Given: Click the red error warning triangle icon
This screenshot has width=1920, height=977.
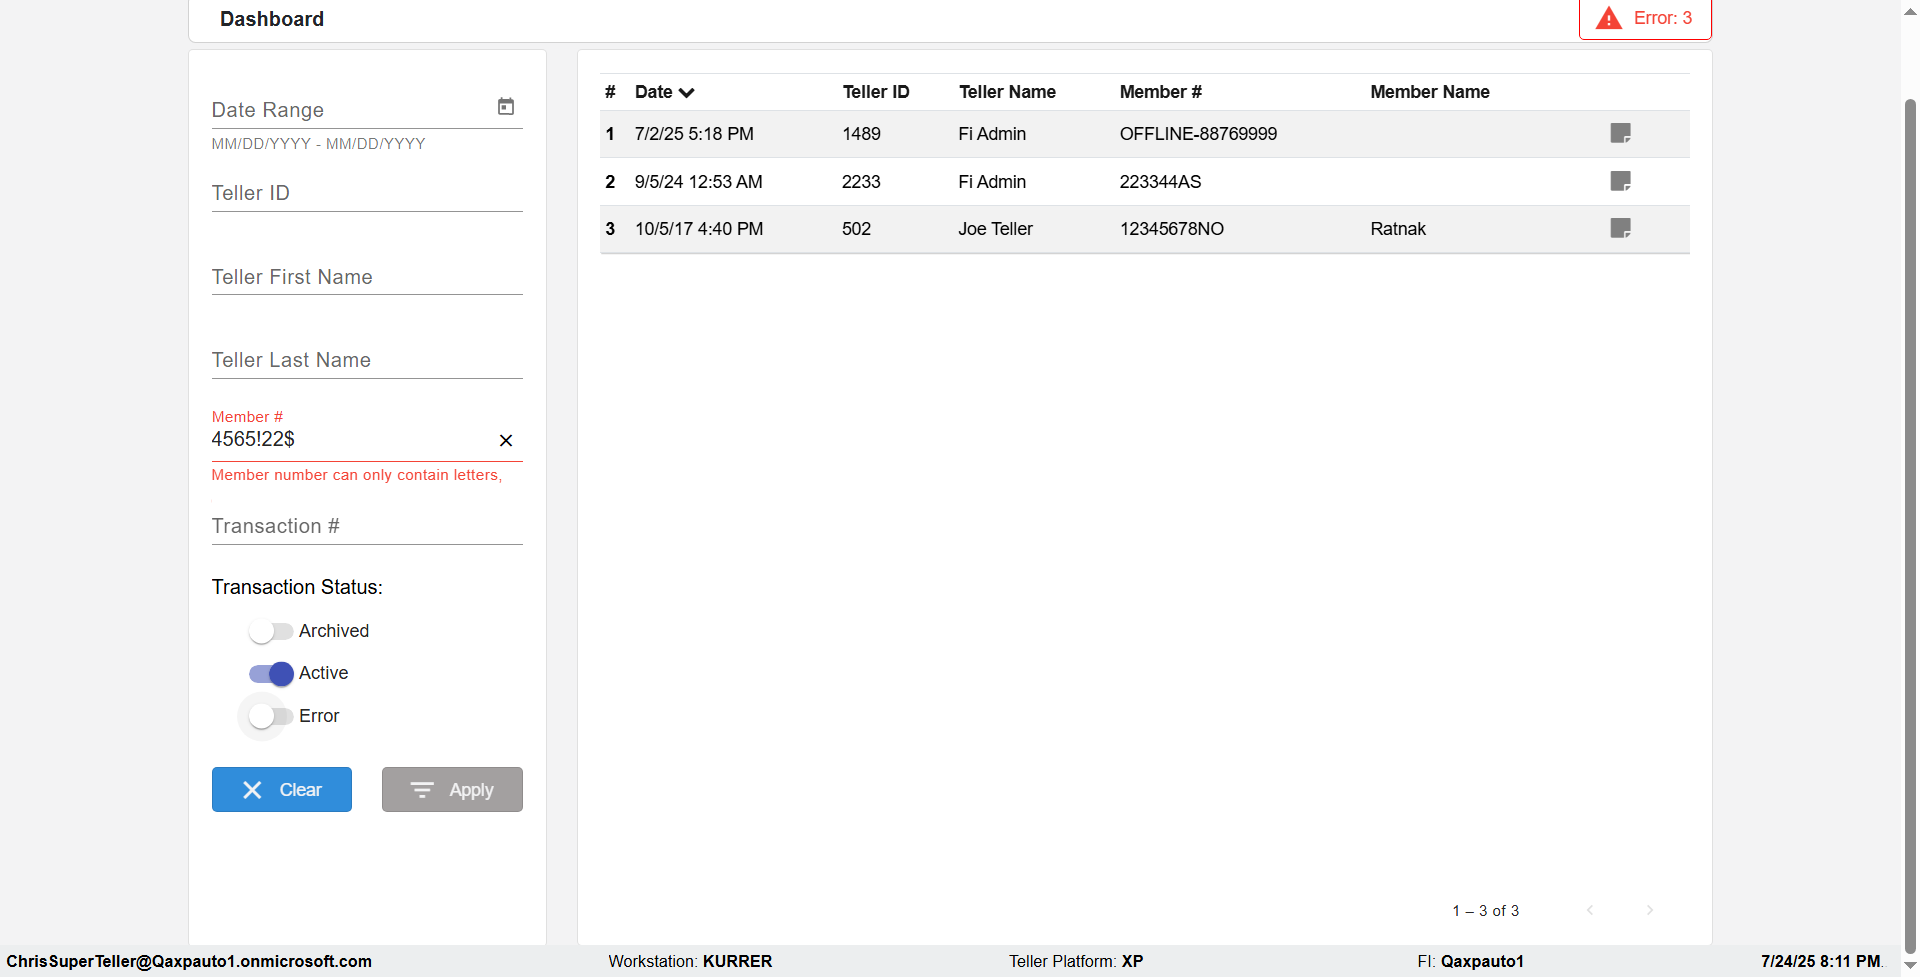Looking at the screenshot, I should tap(1609, 18).
